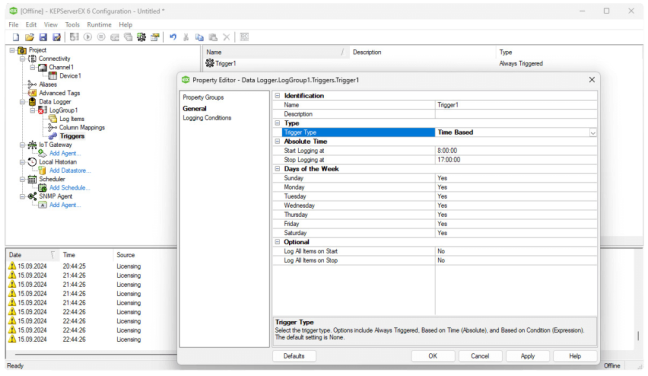This screenshot has width=648, height=376.
Task: Collapse the Absolute Time section
Action: pos(278,141)
